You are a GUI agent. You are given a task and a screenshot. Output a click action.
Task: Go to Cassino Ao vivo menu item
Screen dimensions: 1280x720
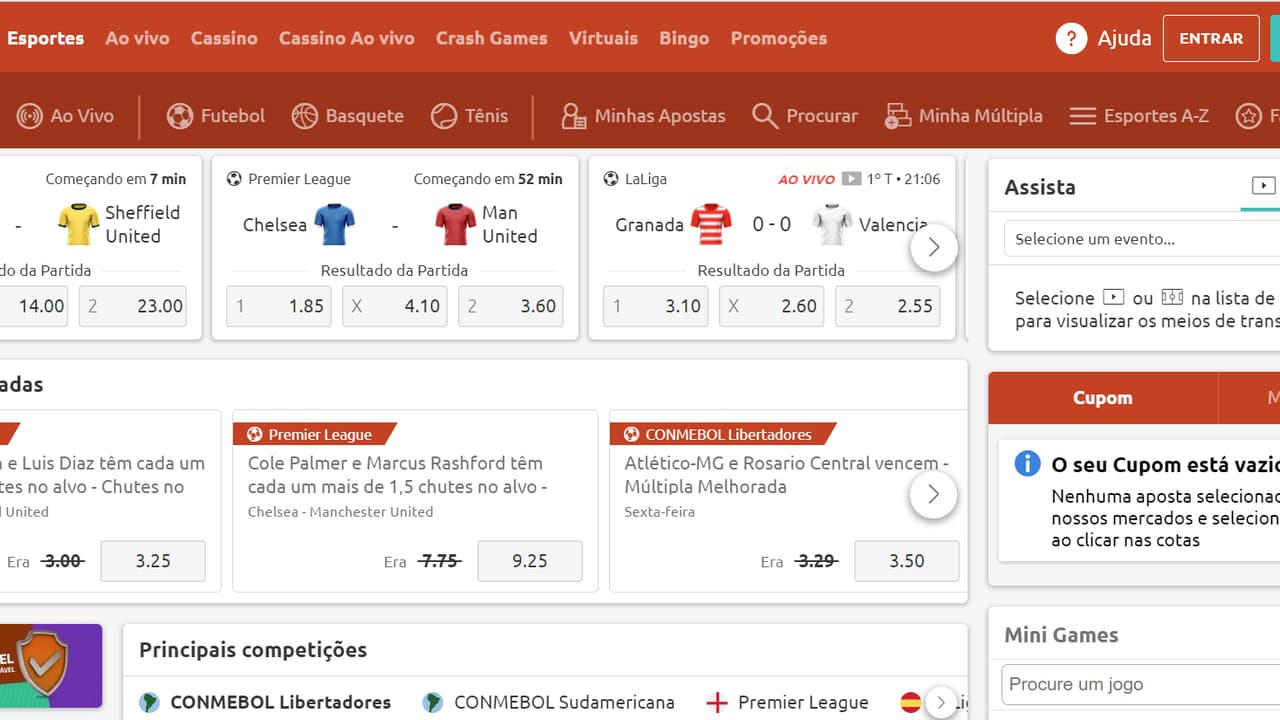[x=346, y=38]
